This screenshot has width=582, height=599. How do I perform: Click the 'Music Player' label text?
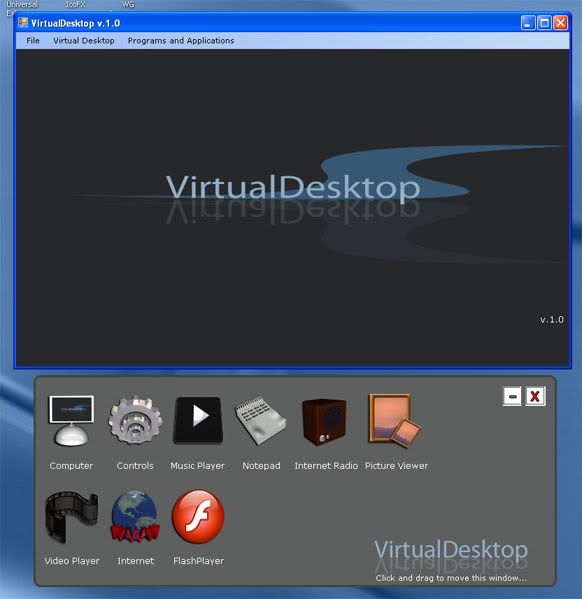(198, 466)
